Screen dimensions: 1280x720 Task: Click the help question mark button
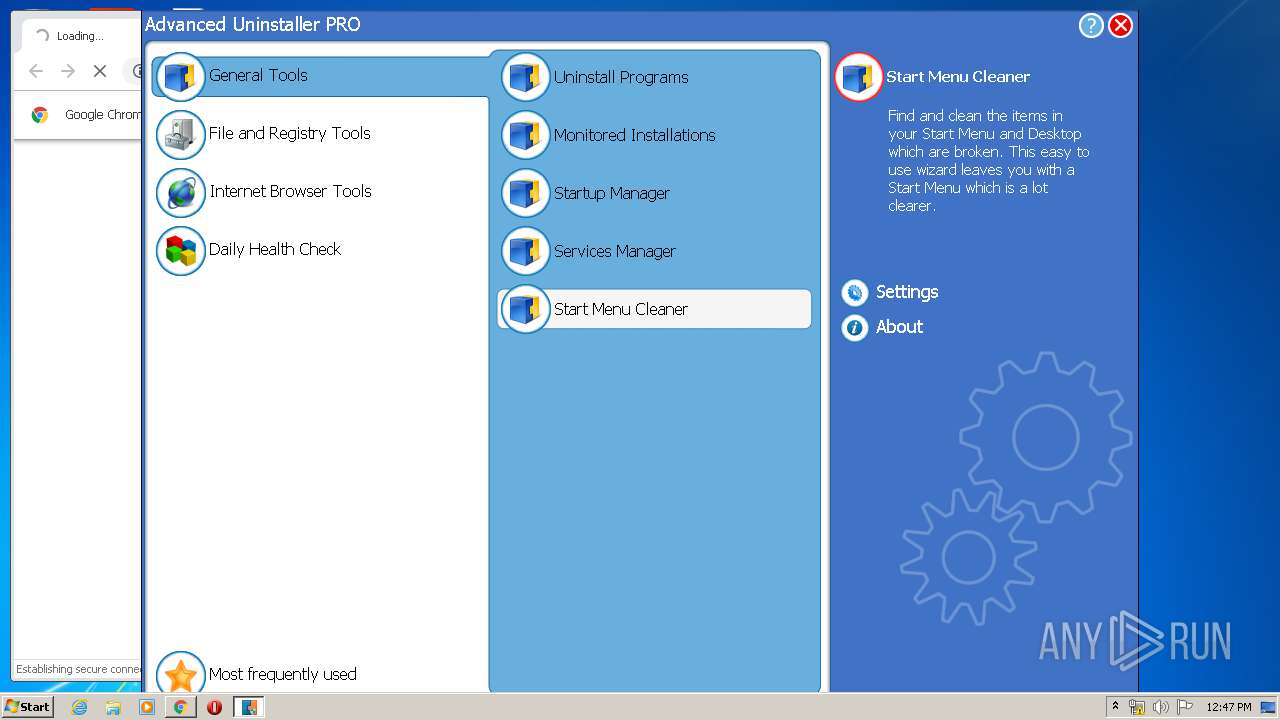(1091, 25)
